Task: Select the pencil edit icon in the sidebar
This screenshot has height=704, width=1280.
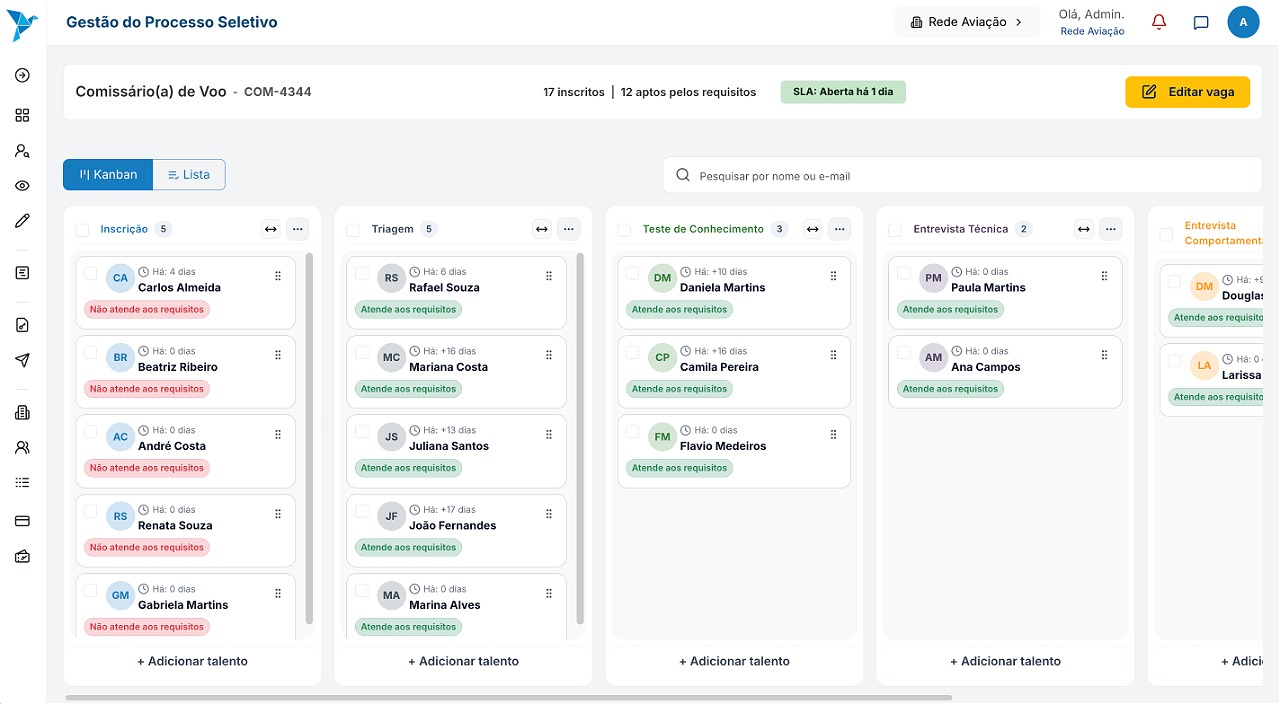Action: coord(22,222)
